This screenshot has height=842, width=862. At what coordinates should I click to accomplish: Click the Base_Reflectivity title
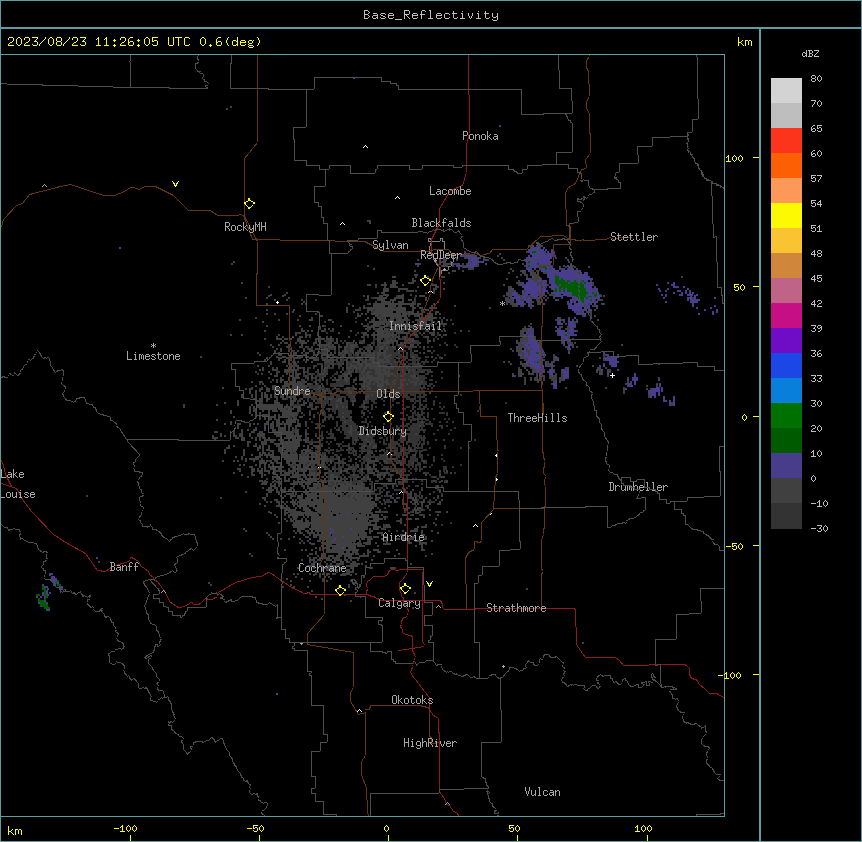click(431, 15)
